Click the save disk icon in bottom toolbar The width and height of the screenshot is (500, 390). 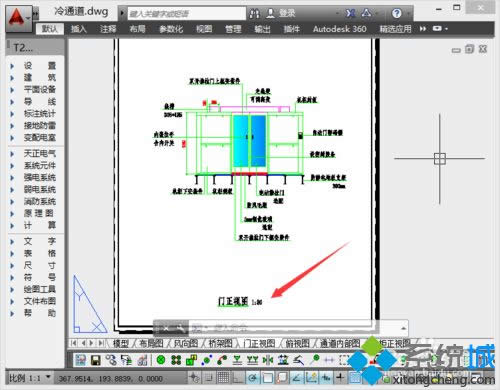[x=96, y=360]
